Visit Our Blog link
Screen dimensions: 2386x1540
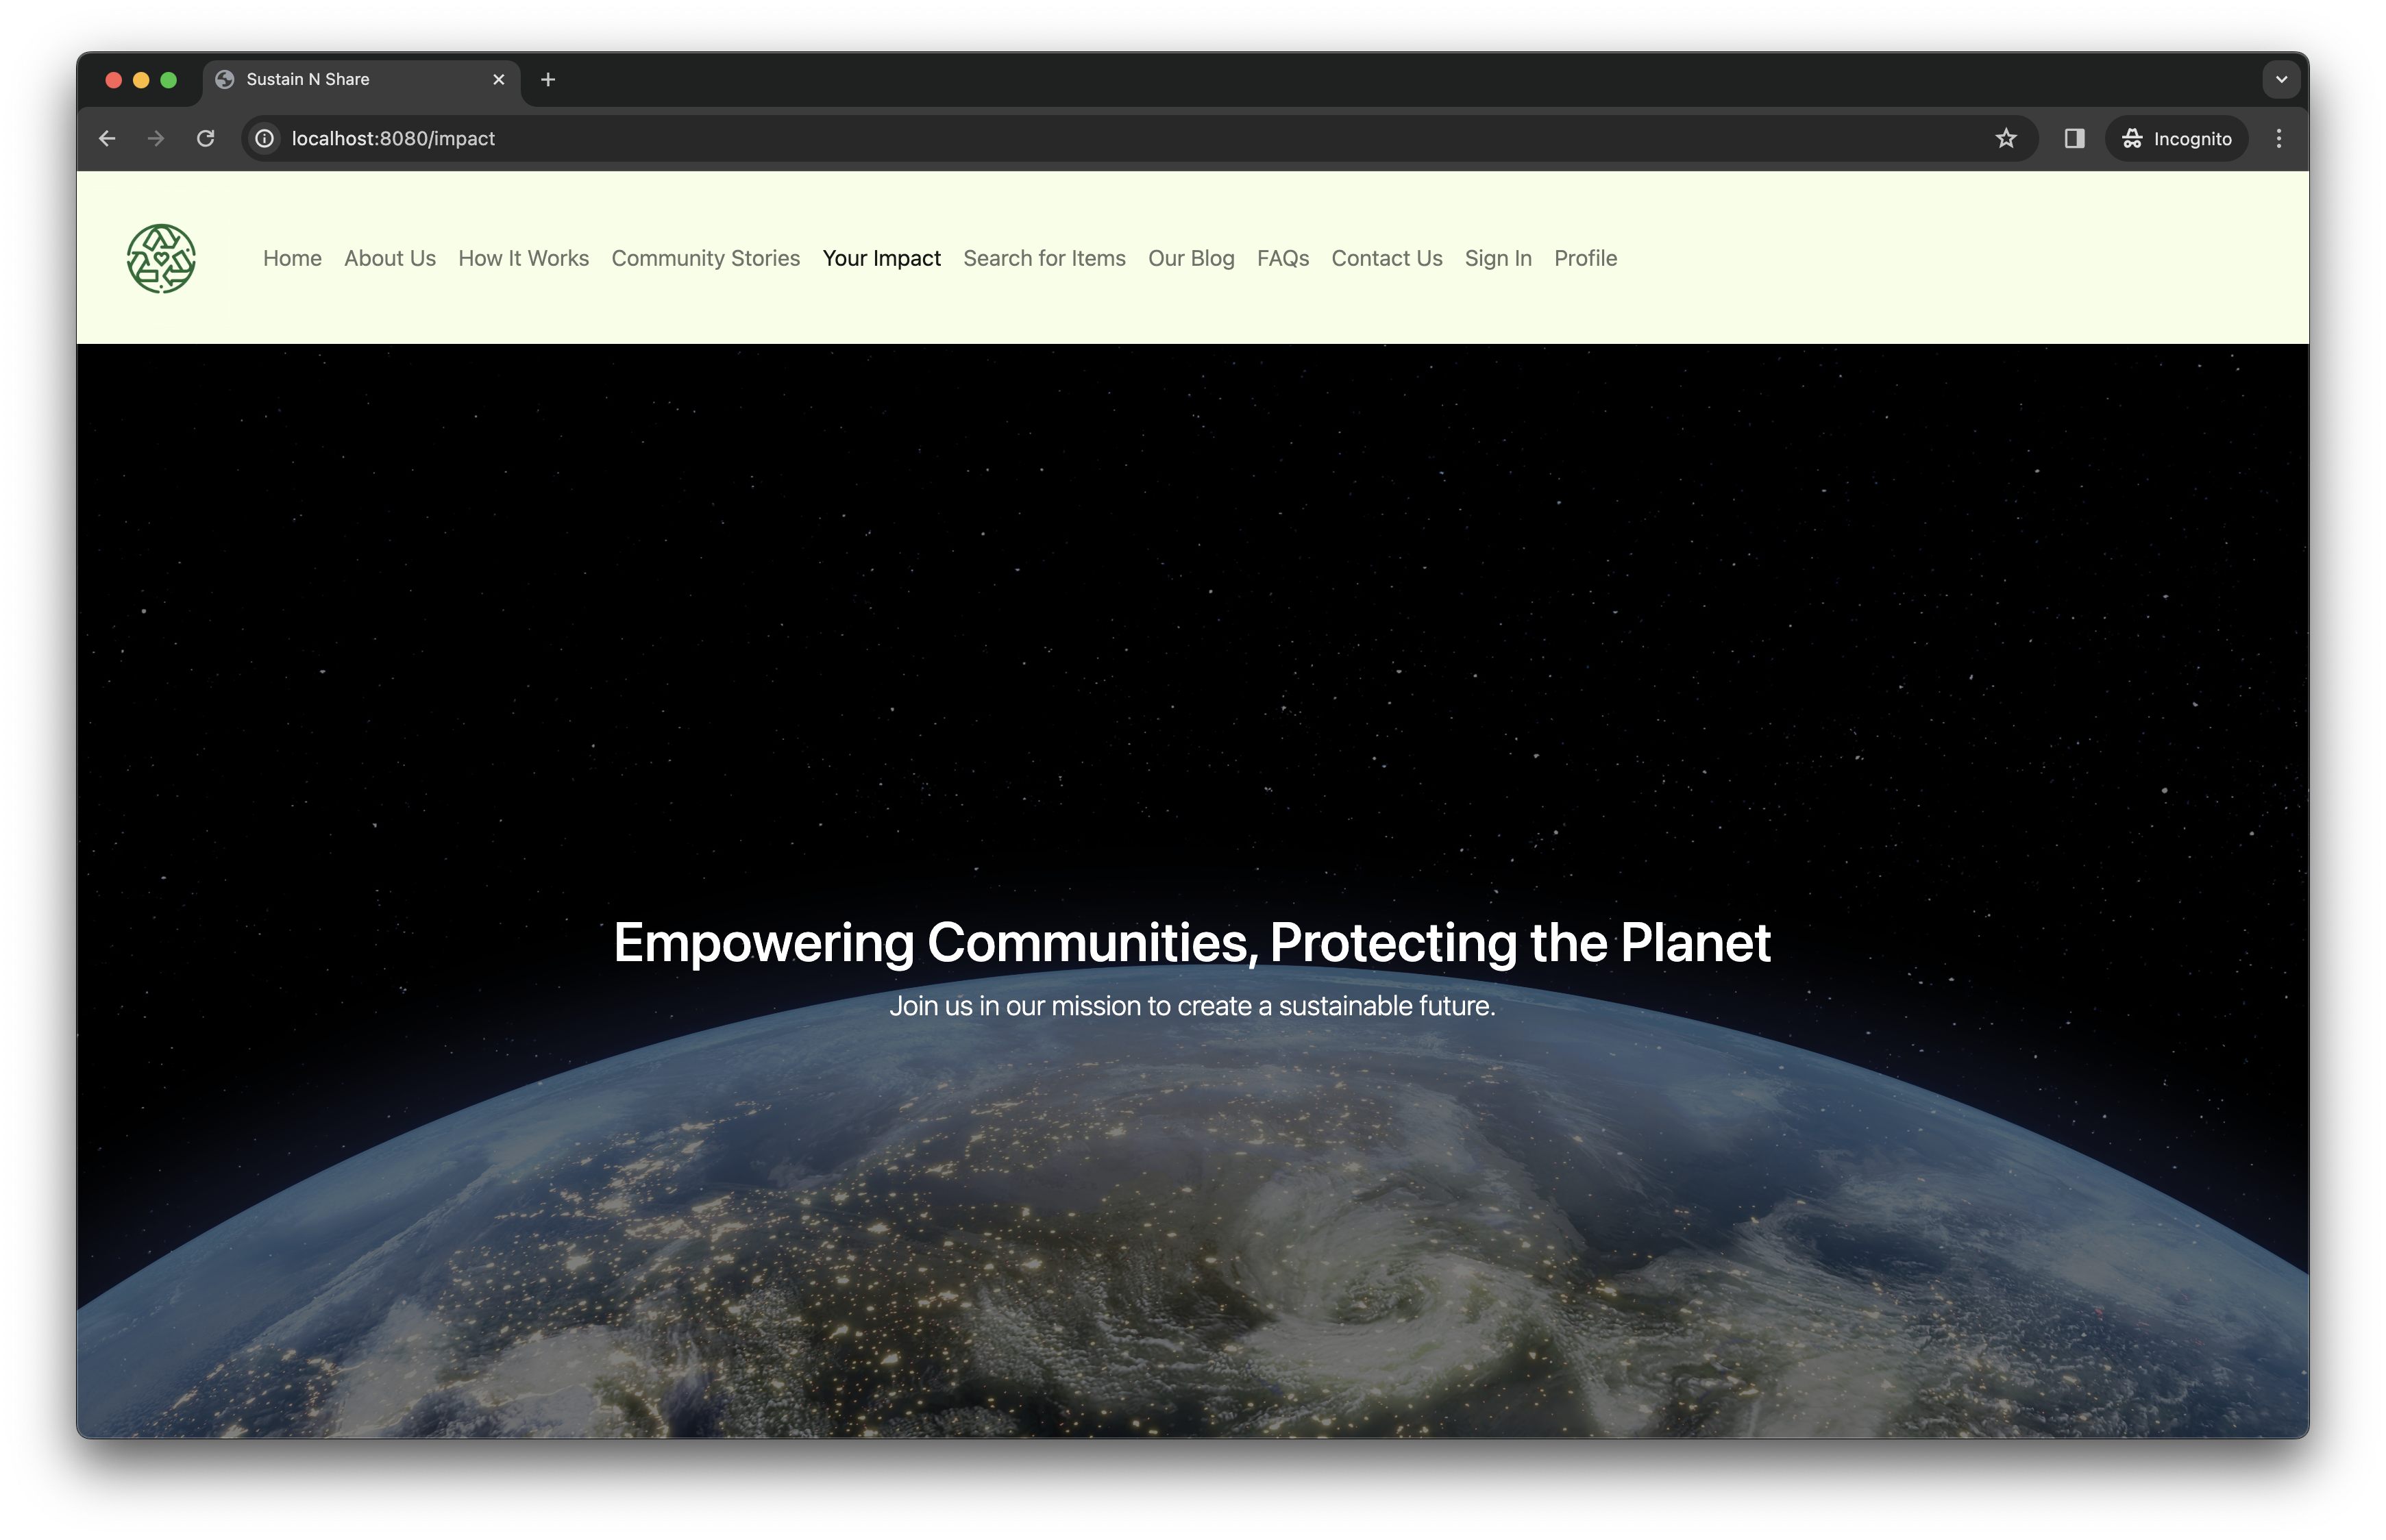click(x=1190, y=258)
